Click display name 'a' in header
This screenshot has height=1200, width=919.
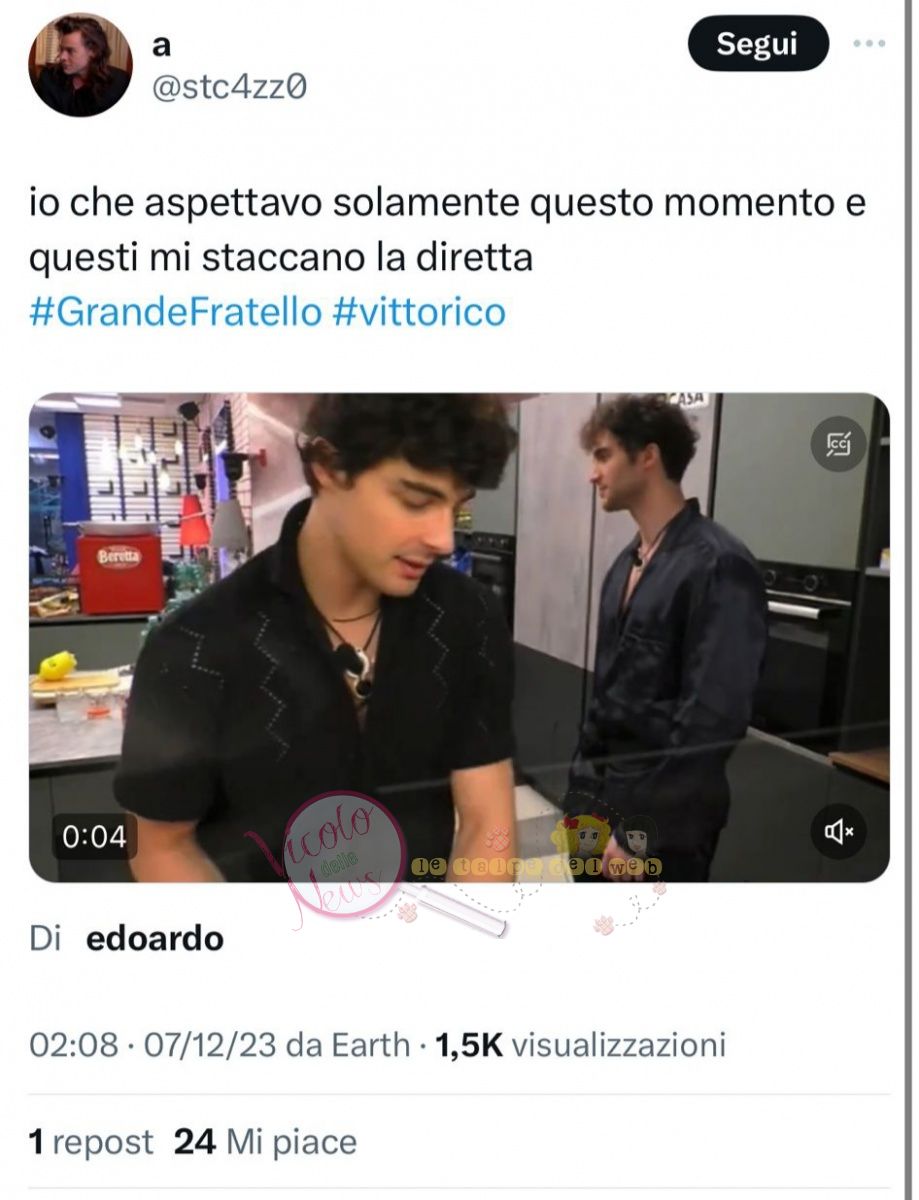point(161,48)
